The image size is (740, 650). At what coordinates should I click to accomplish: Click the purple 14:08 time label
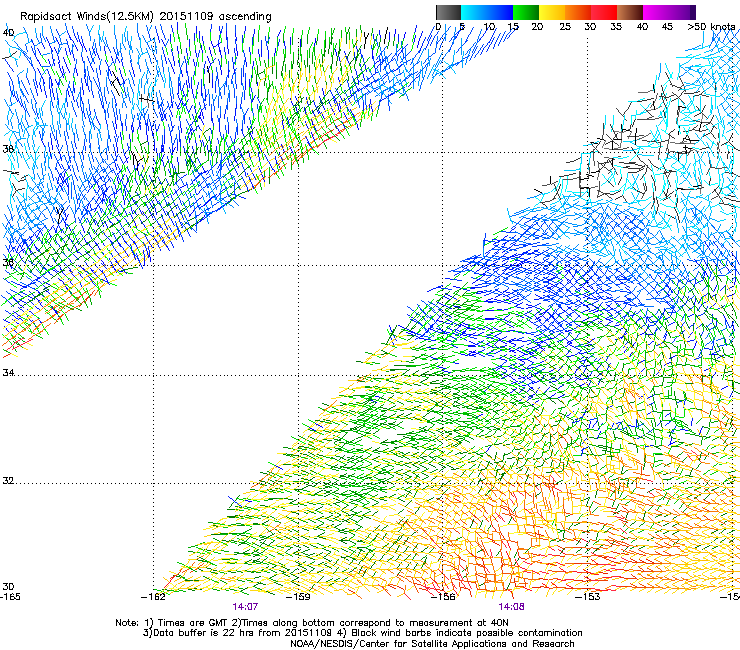click(x=512, y=607)
